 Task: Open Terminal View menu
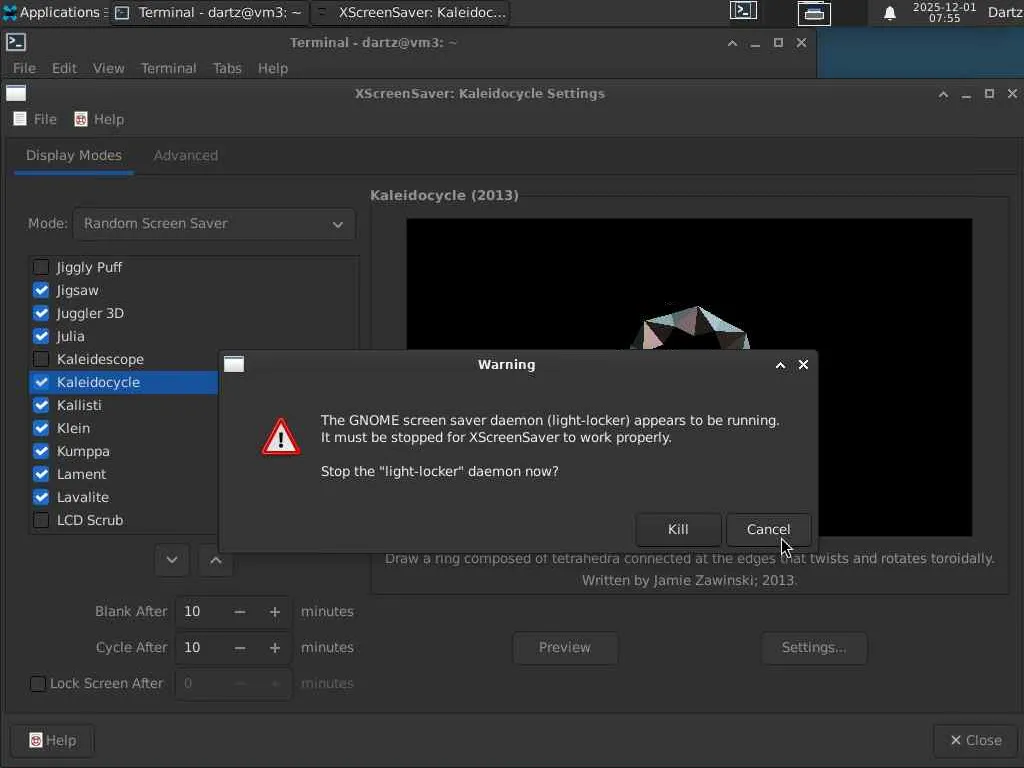tap(108, 68)
